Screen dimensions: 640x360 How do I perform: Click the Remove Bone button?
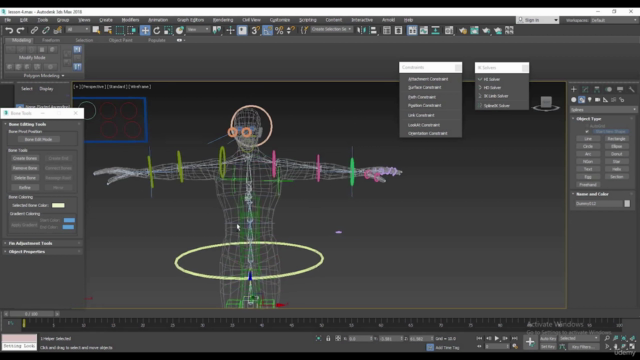25,168
